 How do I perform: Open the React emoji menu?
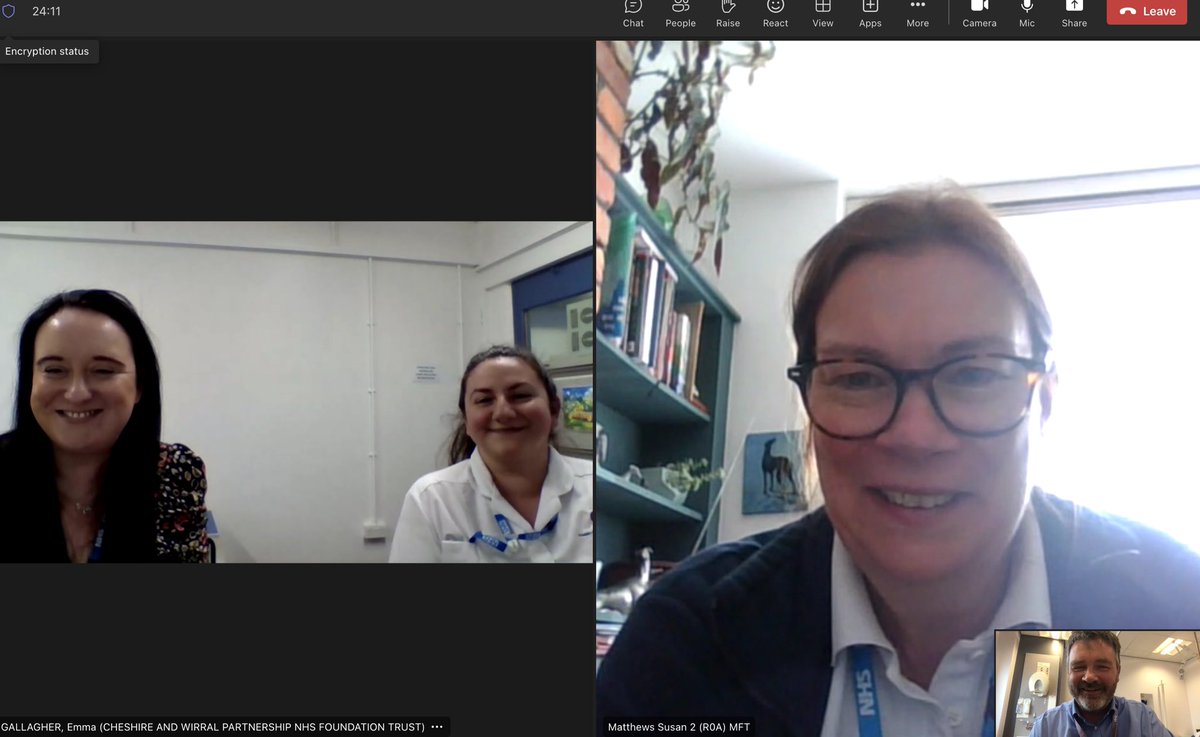(775, 14)
